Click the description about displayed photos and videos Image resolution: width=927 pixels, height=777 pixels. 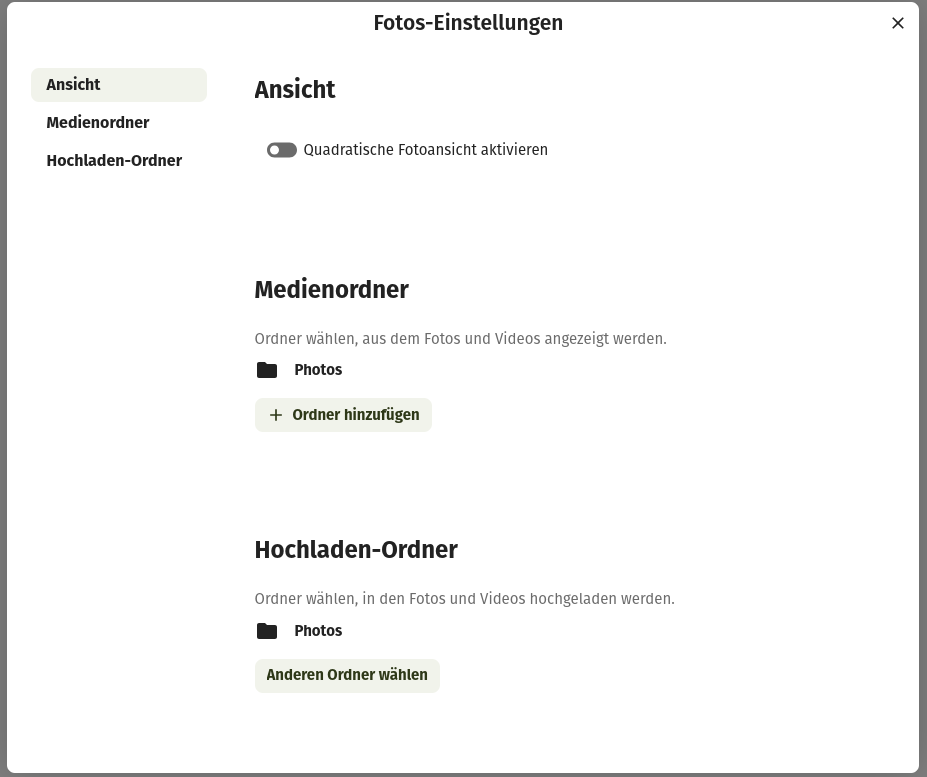[x=460, y=339]
